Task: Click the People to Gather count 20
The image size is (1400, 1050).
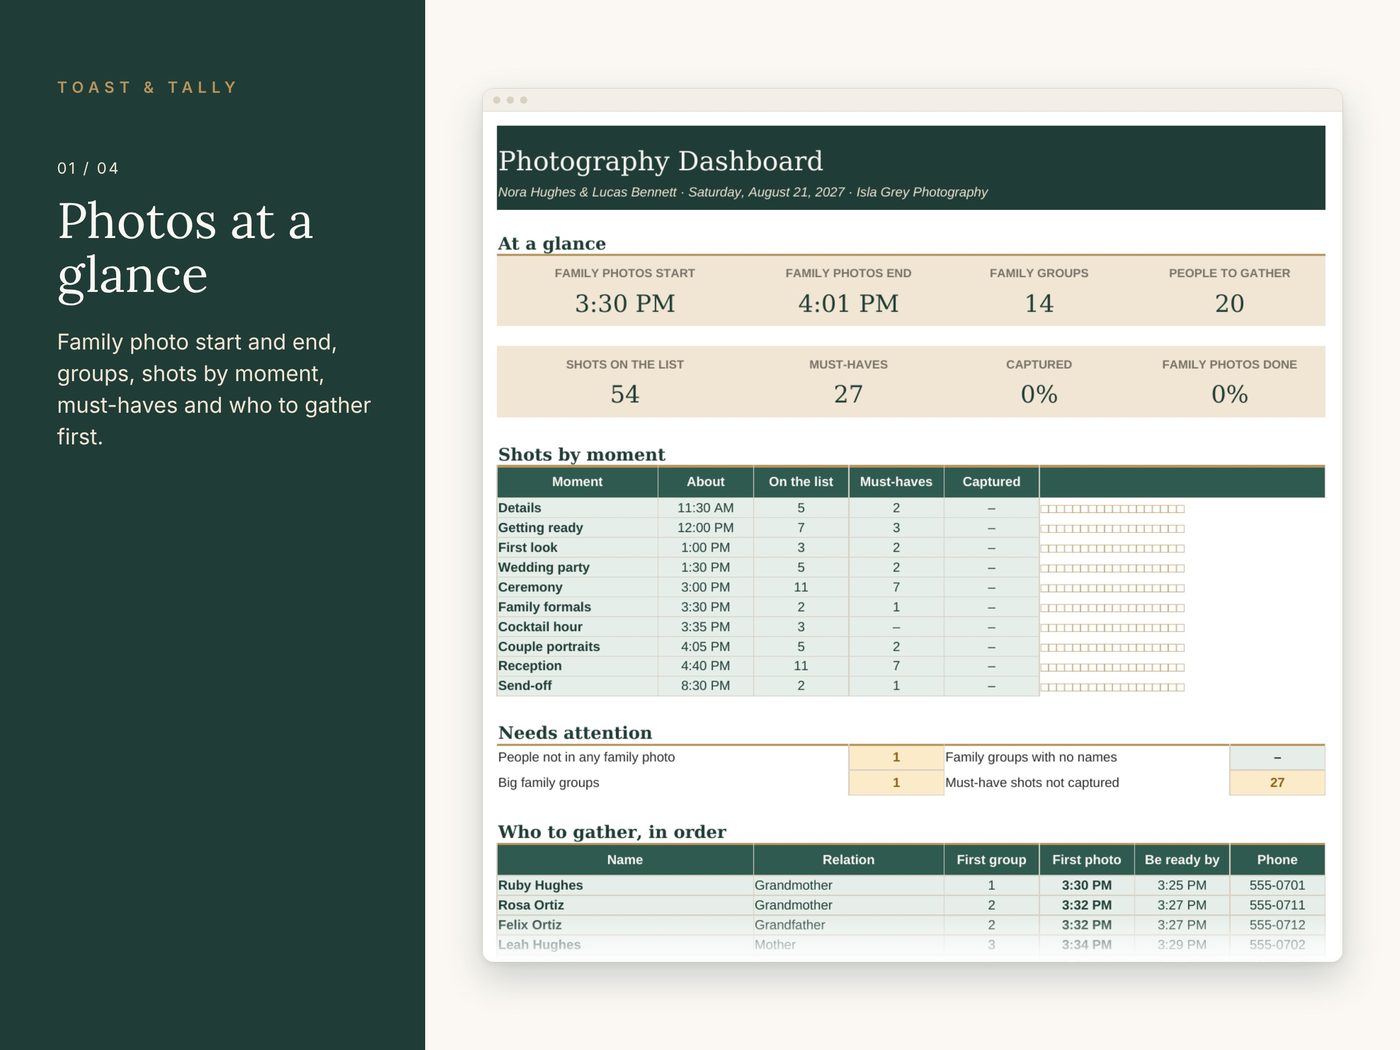Action: pyautogui.click(x=1229, y=303)
